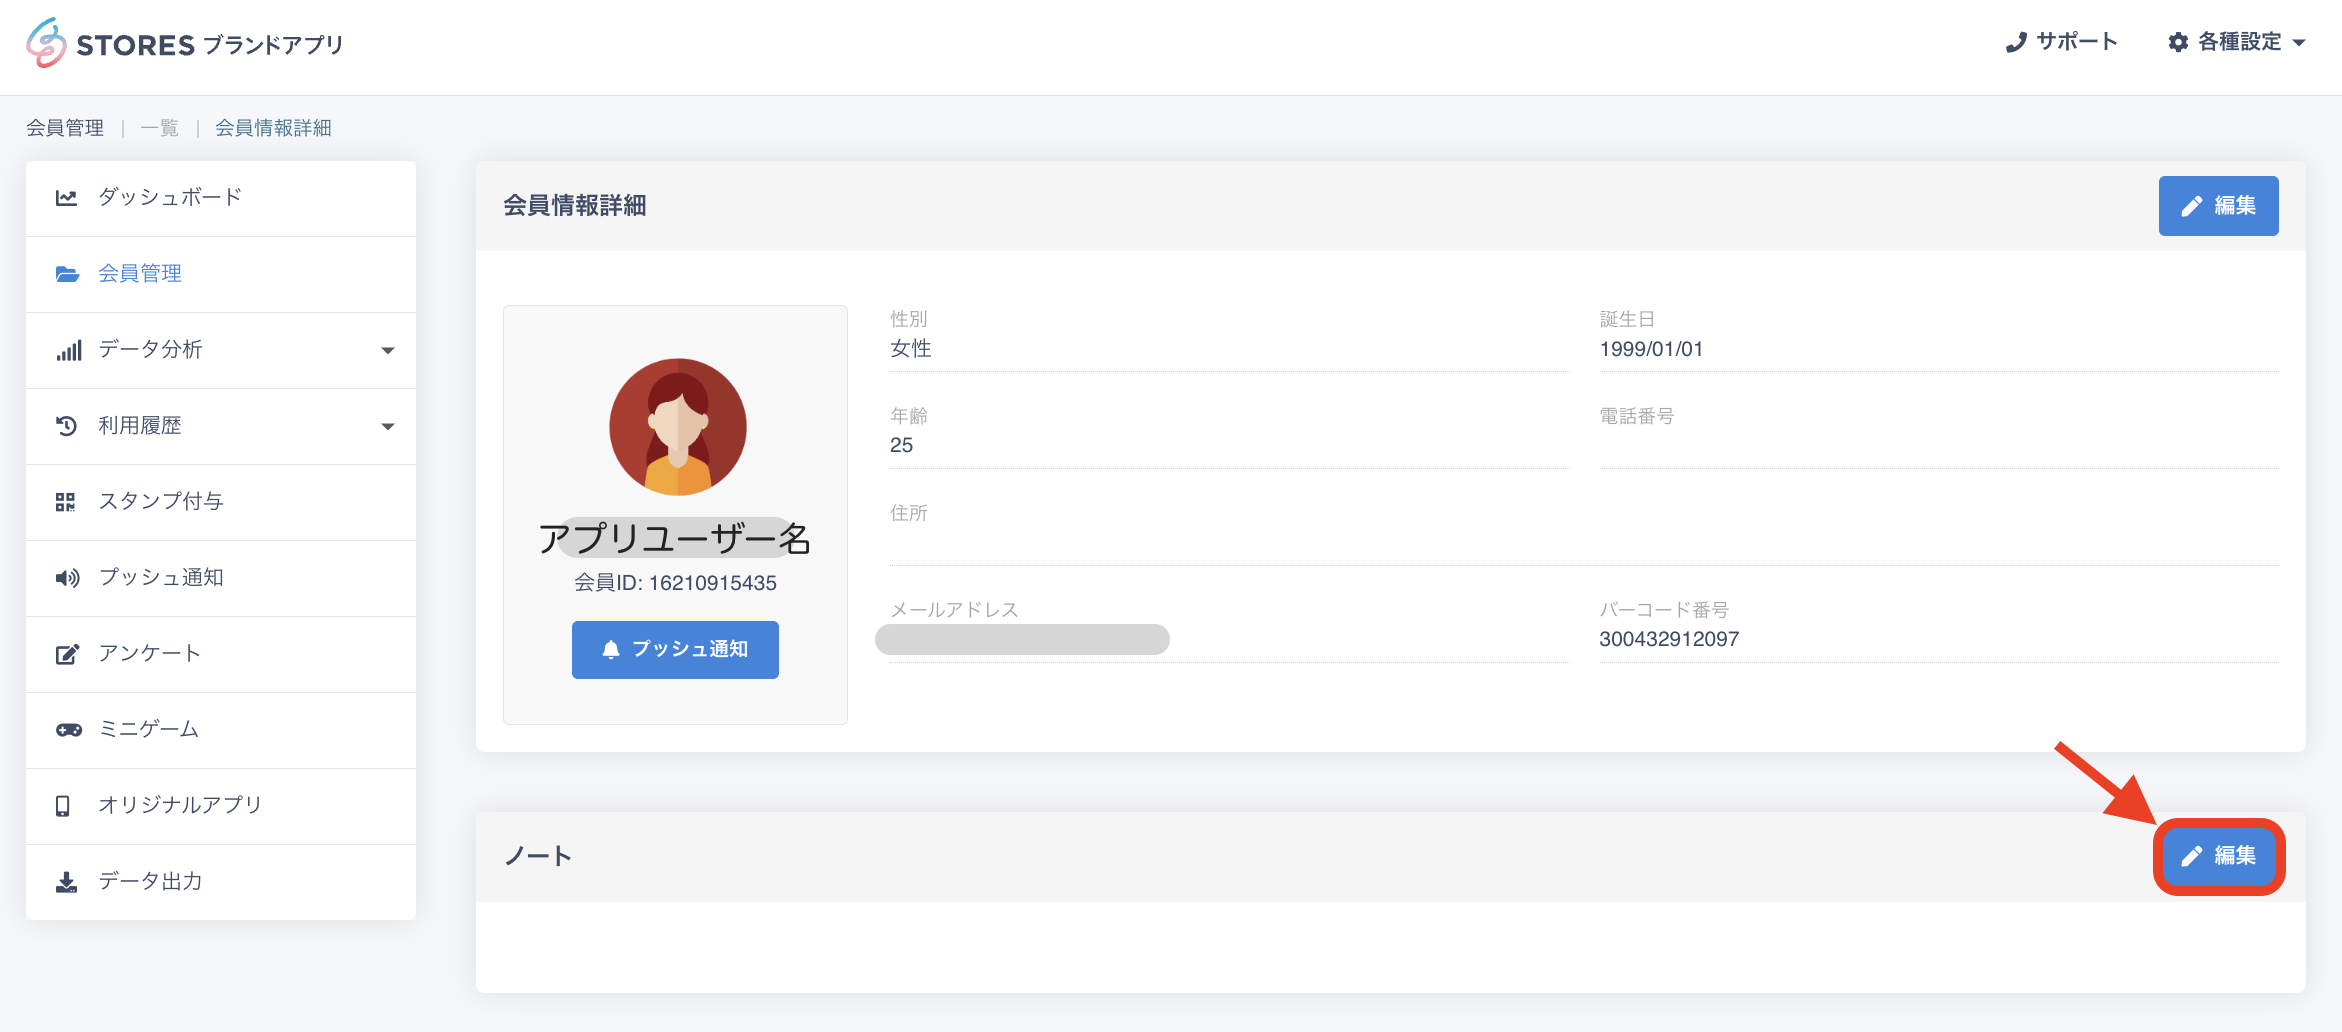This screenshot has width=2342, height=1032.
Task: Expand the データ分析 submenu arrow
Action: click(x=388, y=350)
